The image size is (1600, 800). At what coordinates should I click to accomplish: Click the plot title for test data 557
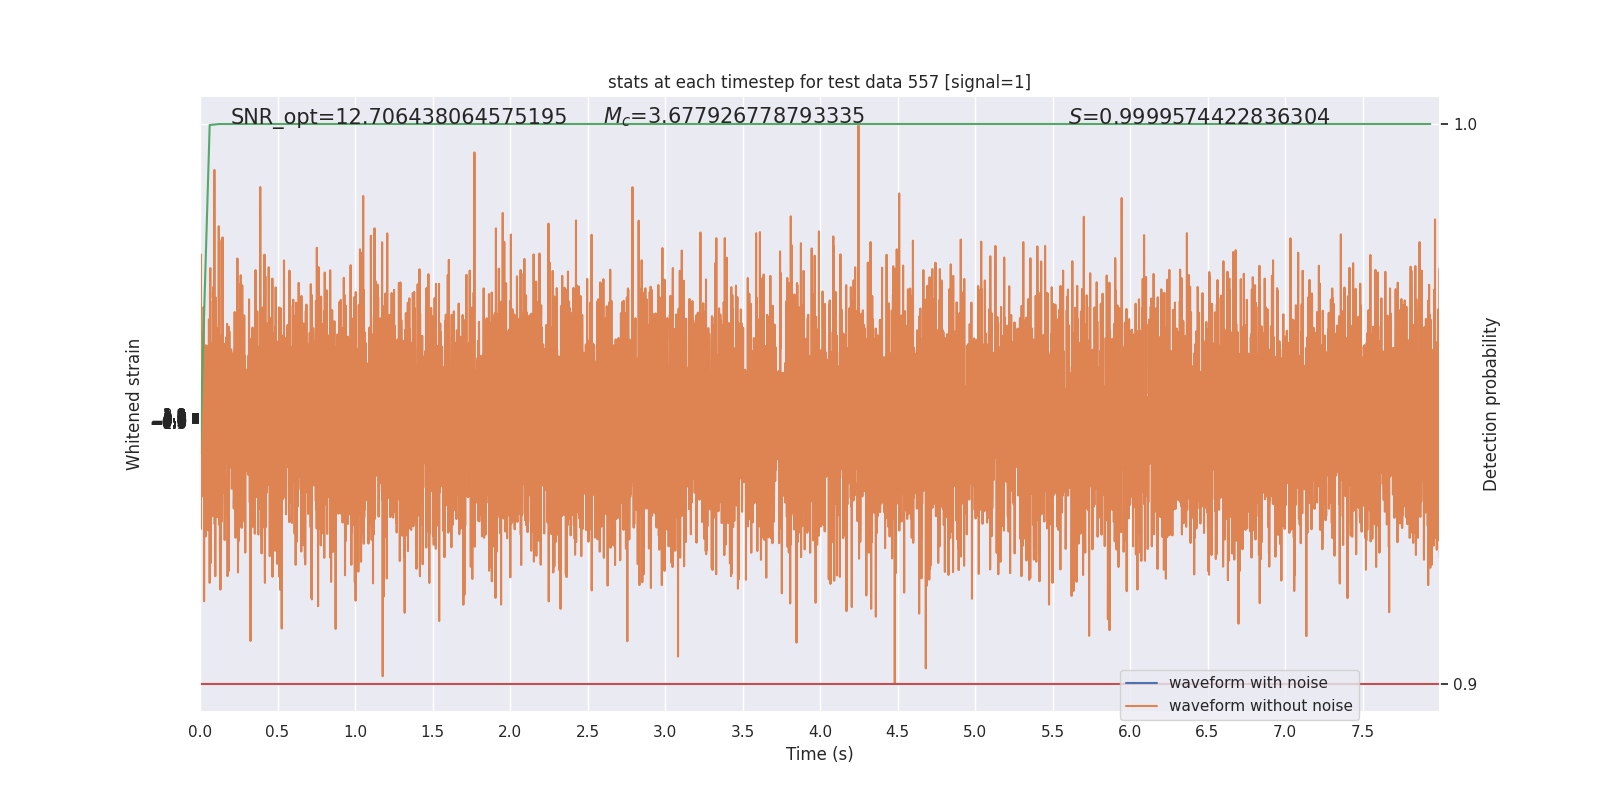point(819,82)
